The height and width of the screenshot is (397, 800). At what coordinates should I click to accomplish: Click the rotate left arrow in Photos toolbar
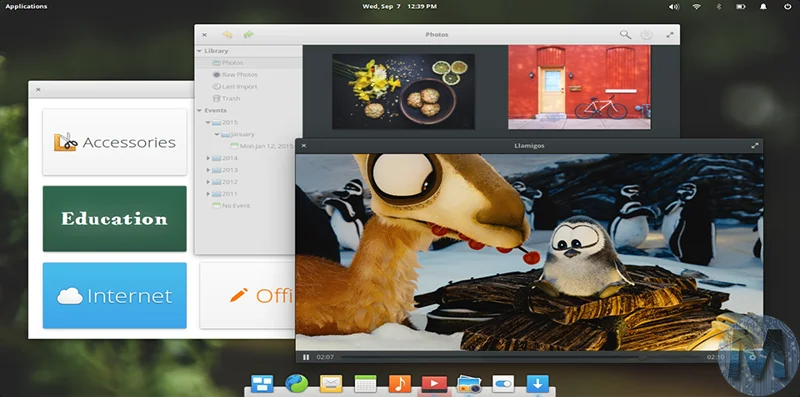coord(228,34)
